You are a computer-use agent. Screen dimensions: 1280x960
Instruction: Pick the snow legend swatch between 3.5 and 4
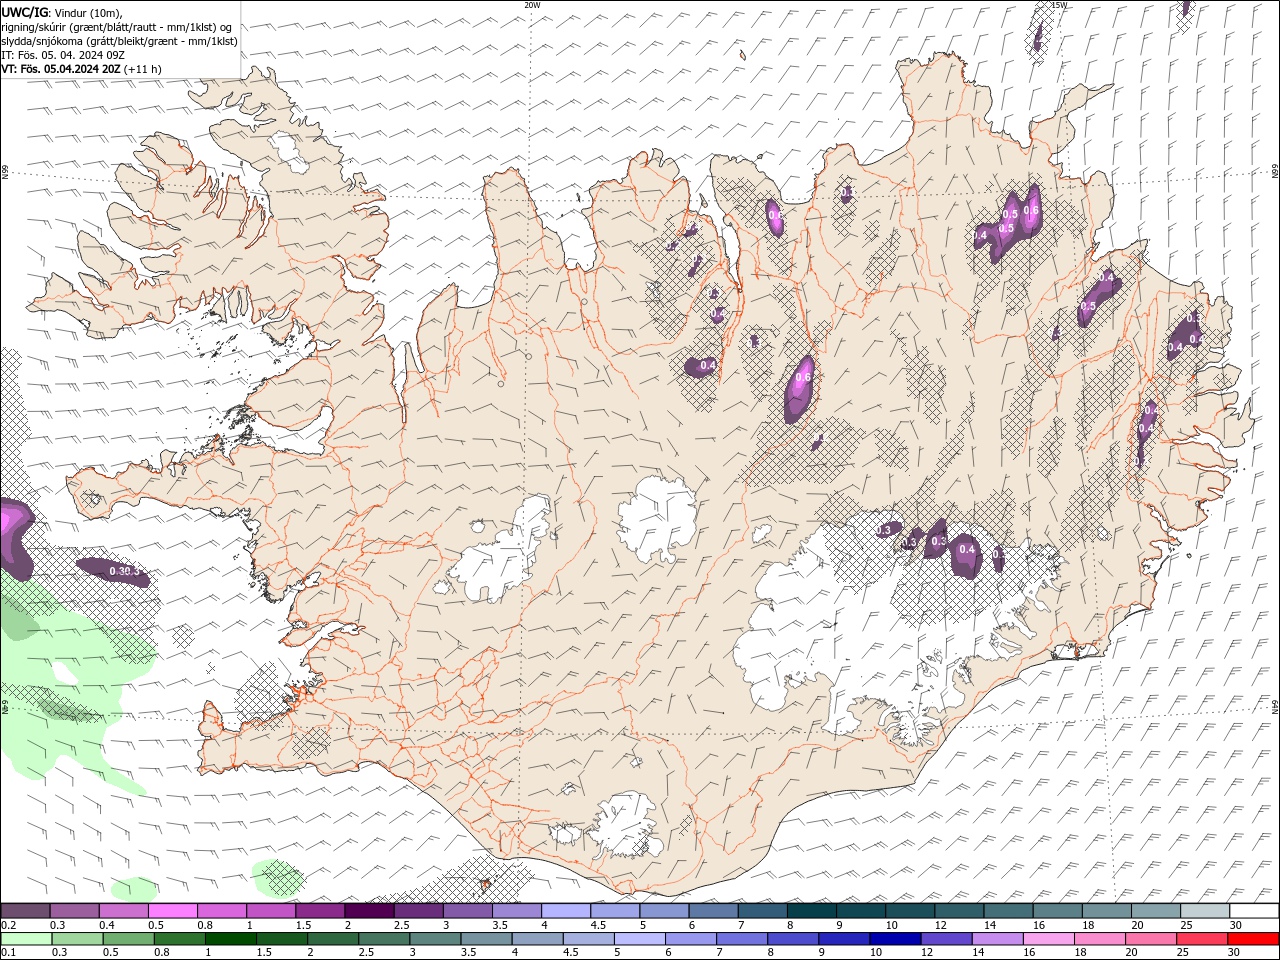tap(516, 911)
